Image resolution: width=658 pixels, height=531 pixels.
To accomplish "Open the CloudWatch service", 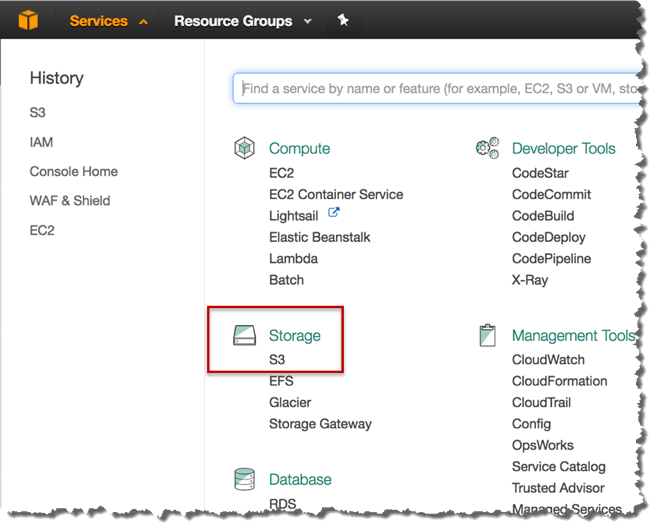I will pos(548,360).
